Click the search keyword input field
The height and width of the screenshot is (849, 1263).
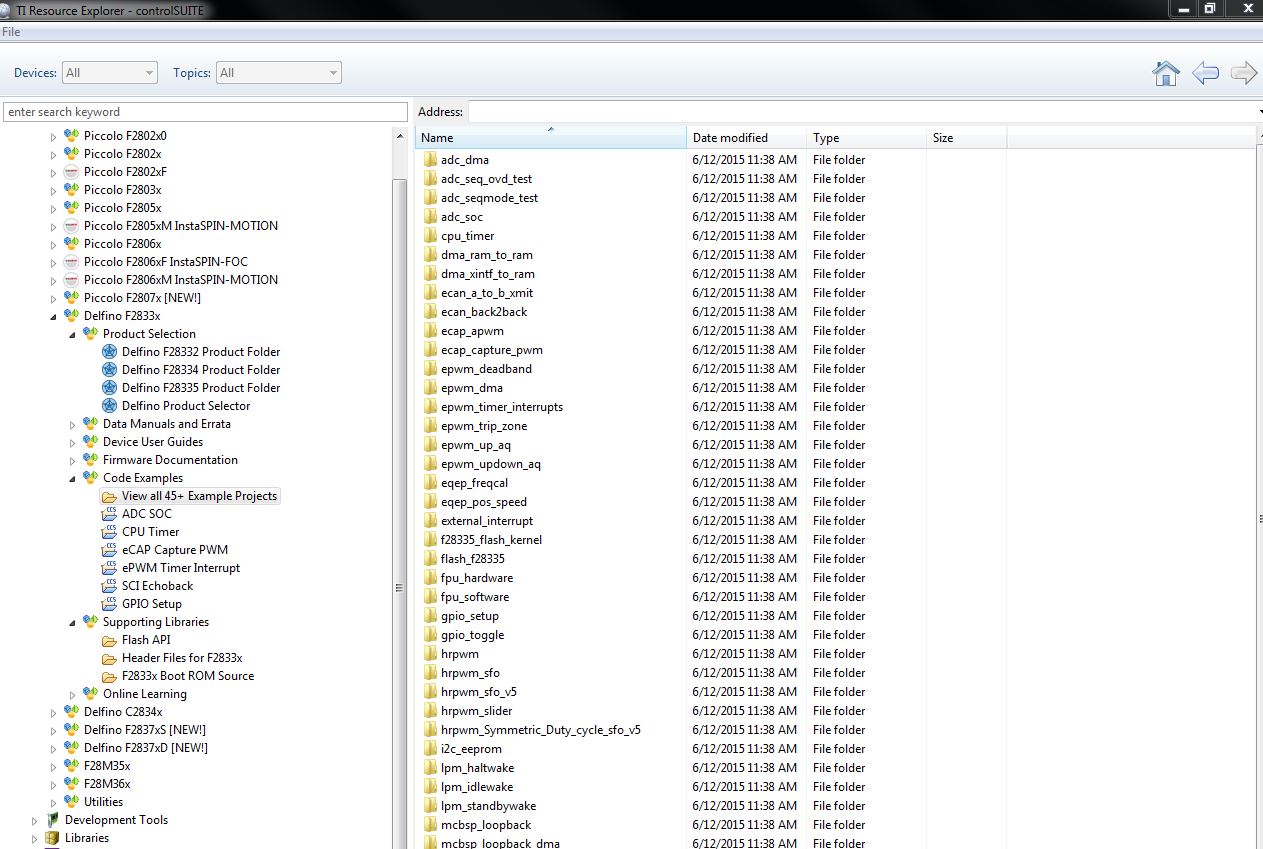[x=206, y=112]
